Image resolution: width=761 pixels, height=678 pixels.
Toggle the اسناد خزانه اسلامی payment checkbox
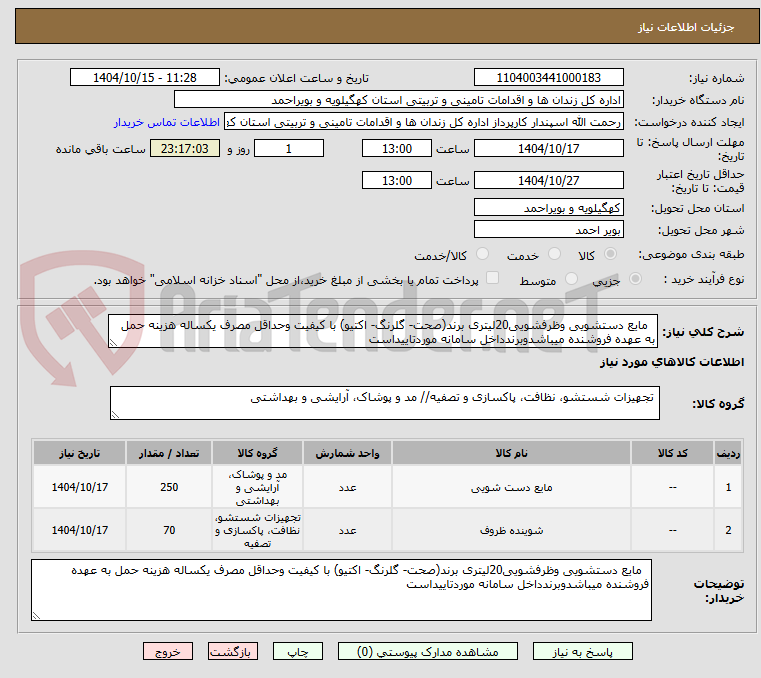(492, 278)
